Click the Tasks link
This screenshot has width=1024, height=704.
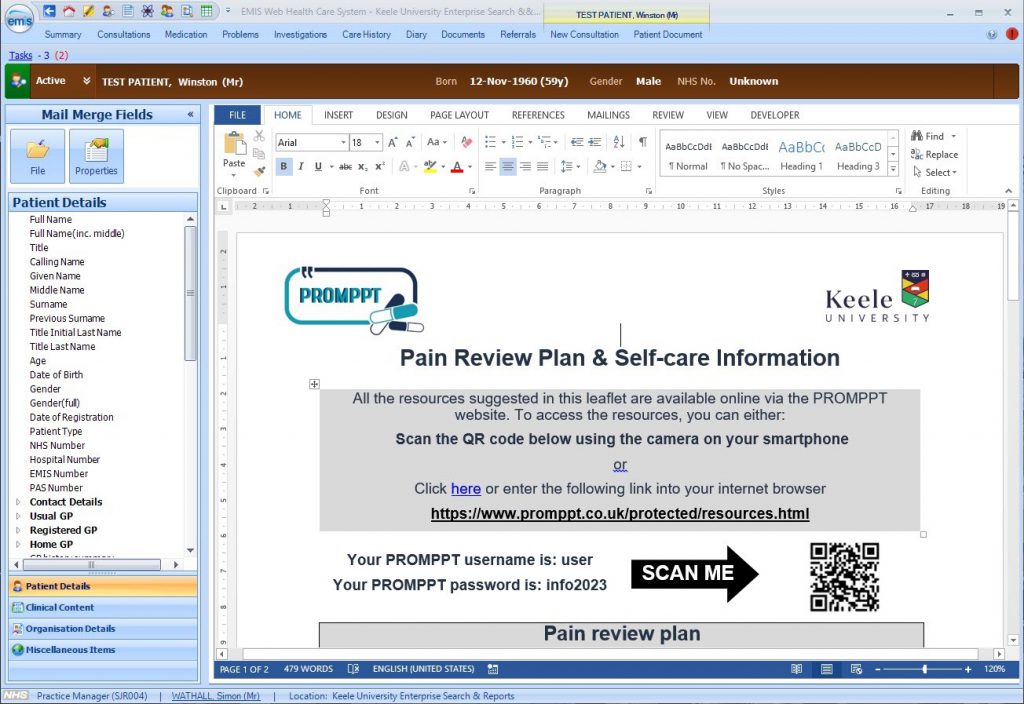coord(20,56)
